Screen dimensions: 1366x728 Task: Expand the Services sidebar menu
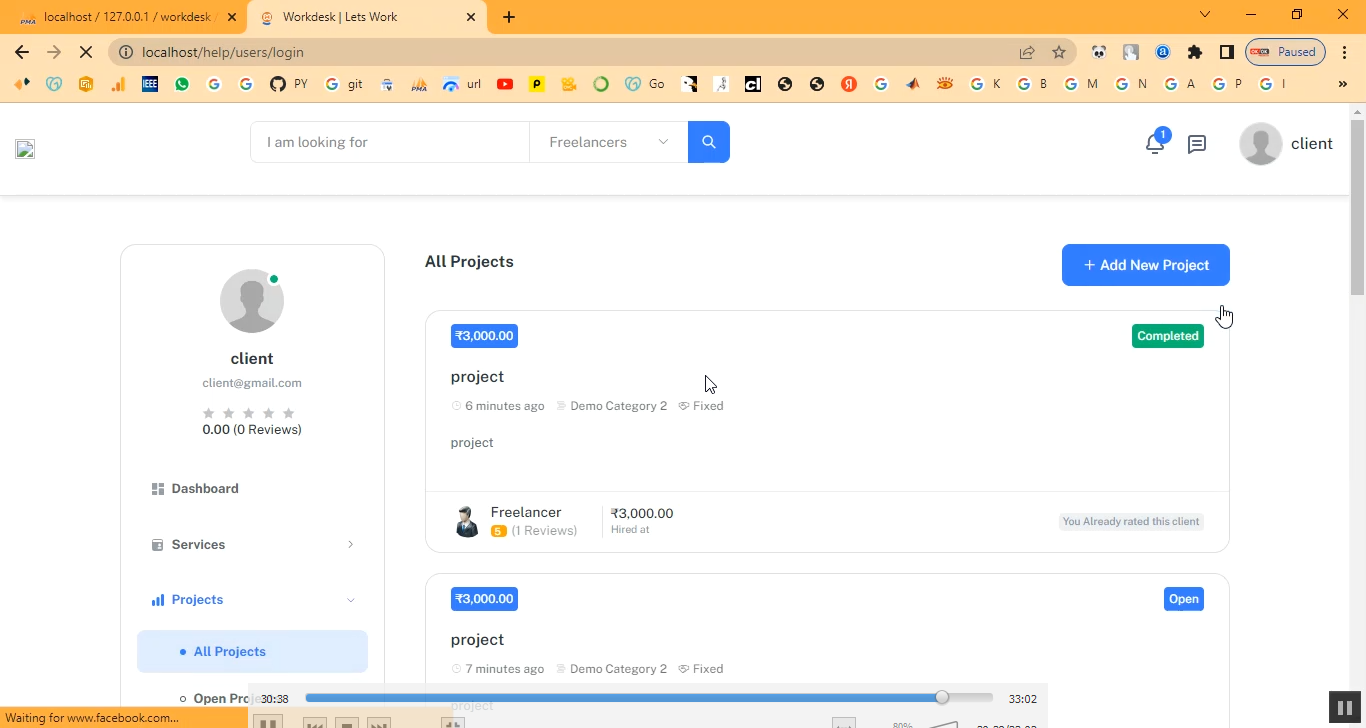click(252, 544)
